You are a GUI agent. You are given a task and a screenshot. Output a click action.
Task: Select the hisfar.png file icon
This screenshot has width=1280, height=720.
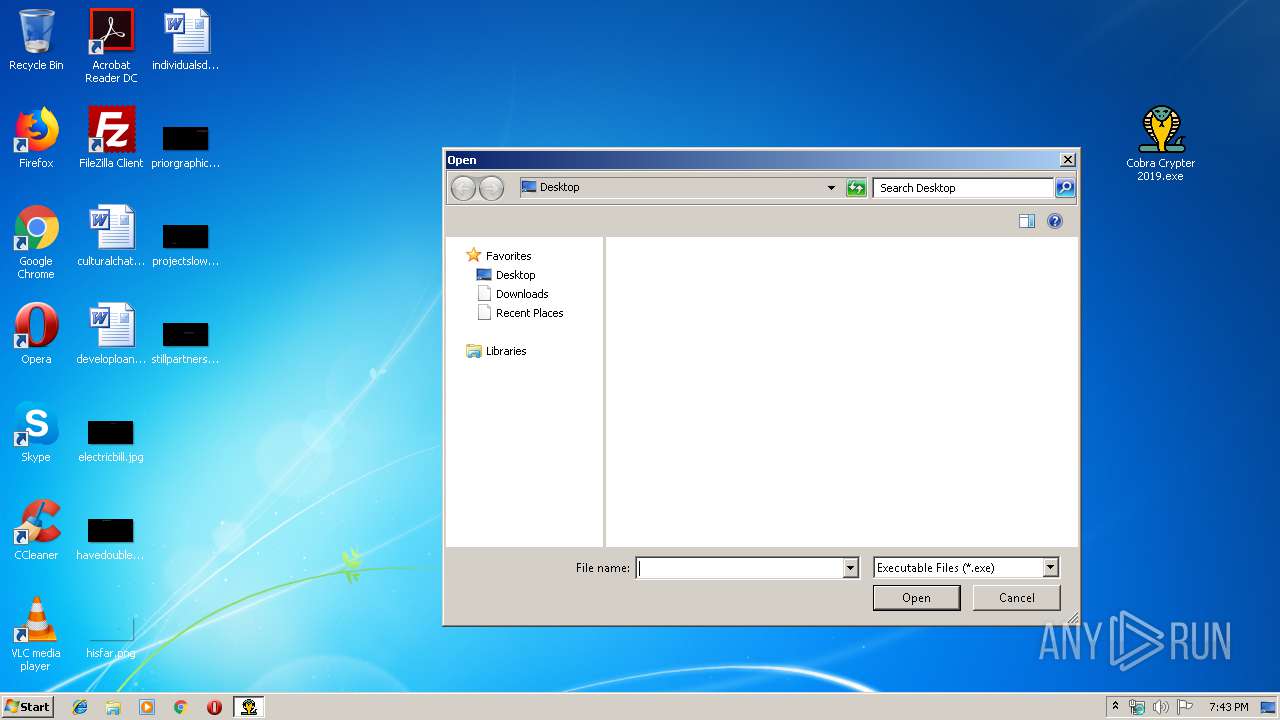111,636
